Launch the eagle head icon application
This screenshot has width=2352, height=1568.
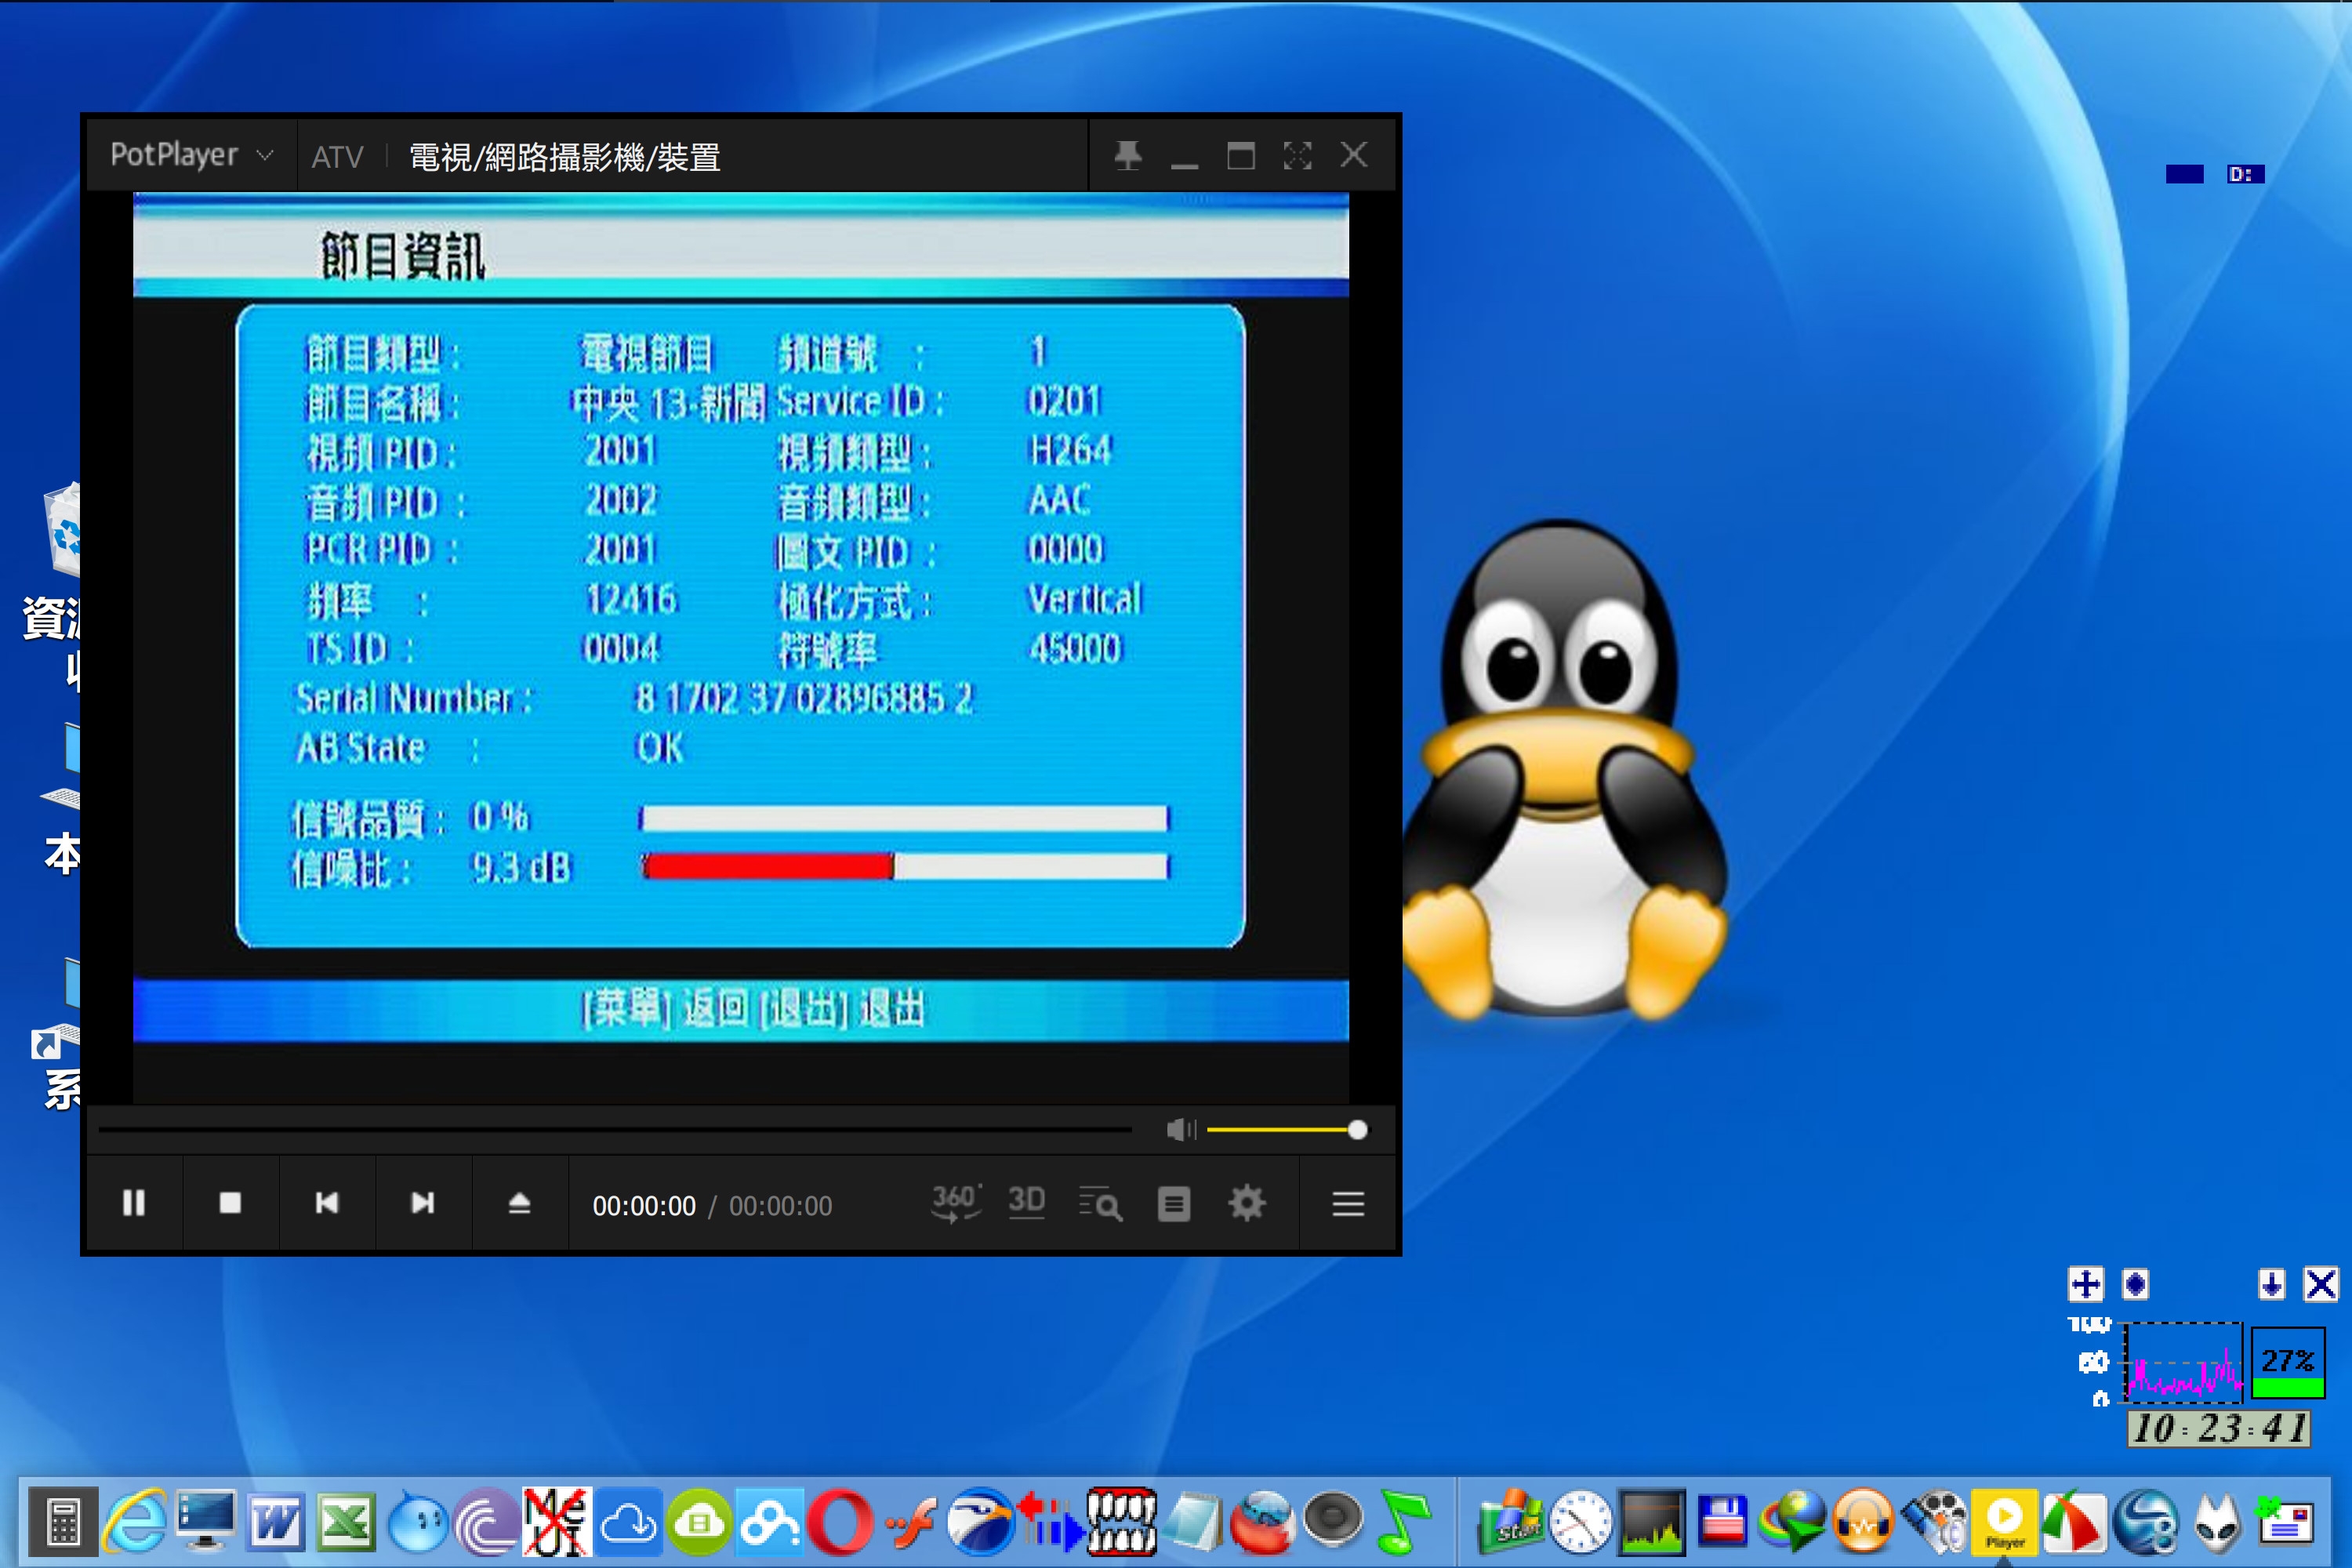(x=981, y=1522)
